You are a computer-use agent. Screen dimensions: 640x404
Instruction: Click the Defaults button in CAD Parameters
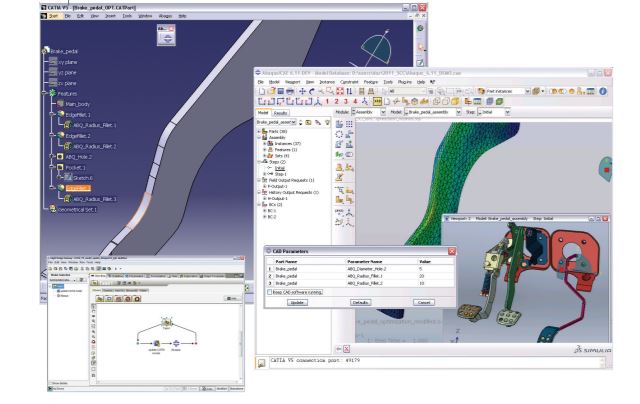click(x=360, y=302)
